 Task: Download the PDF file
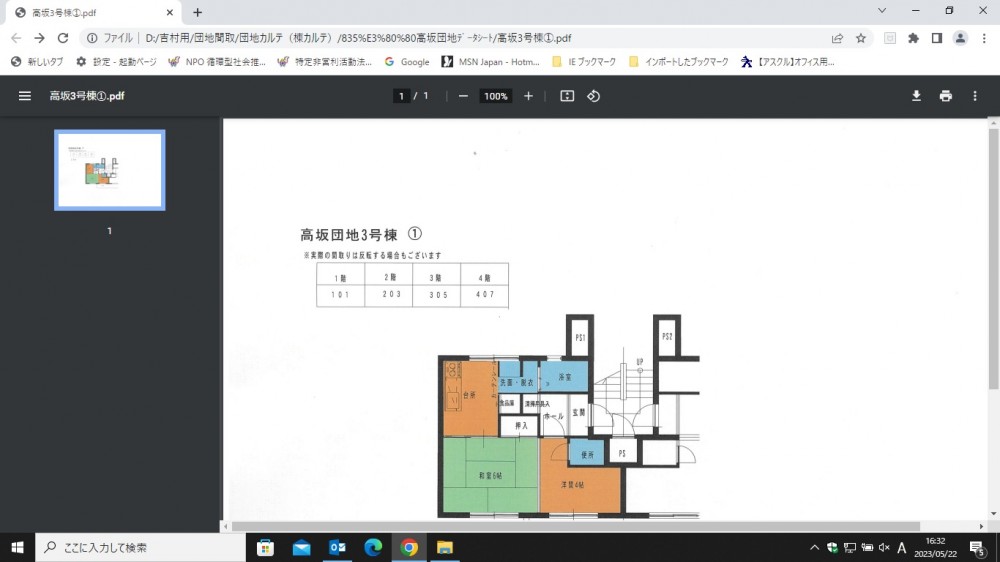[x=915, y=96]
